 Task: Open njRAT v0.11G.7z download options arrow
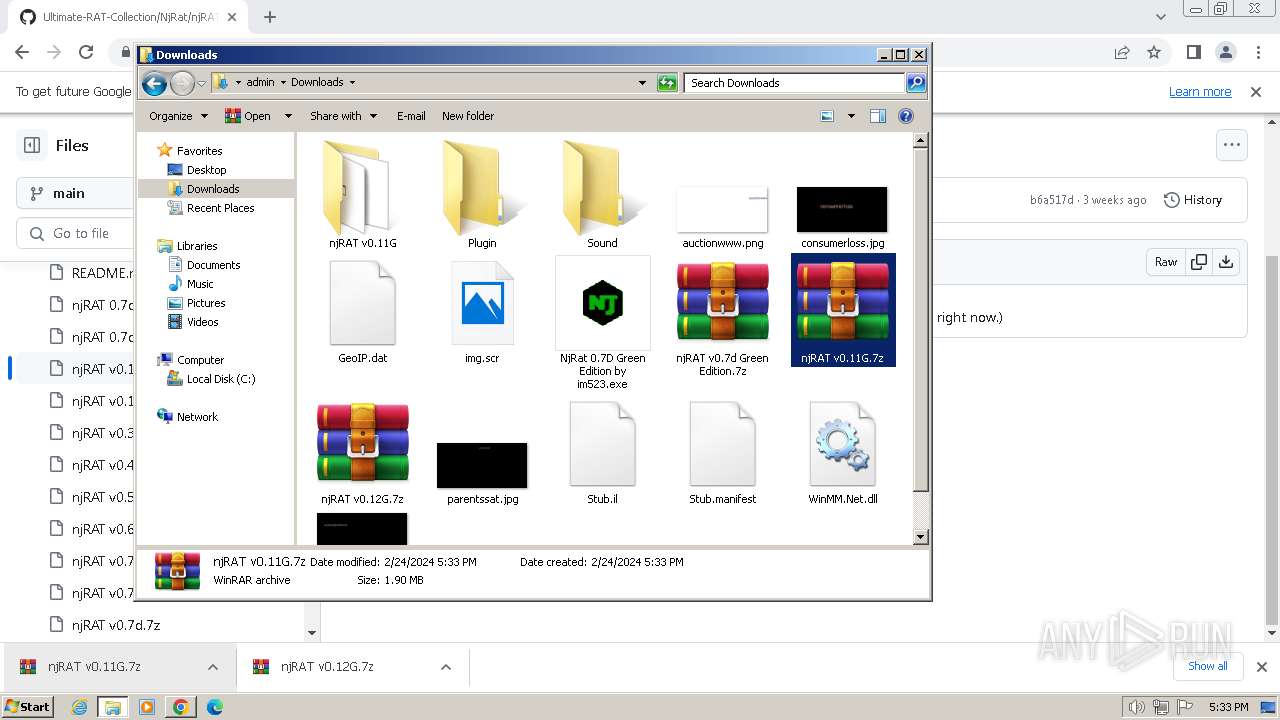coord(212,667)
